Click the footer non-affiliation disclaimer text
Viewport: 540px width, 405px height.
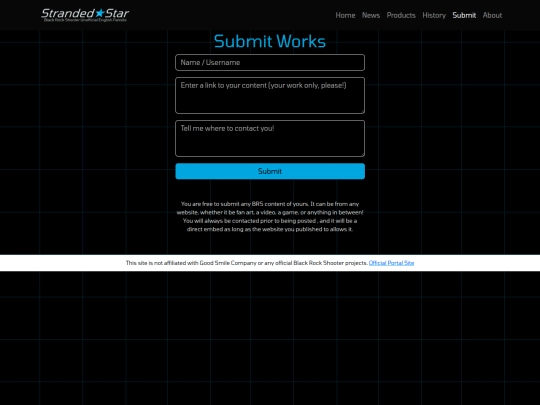[x=247, y=263]
